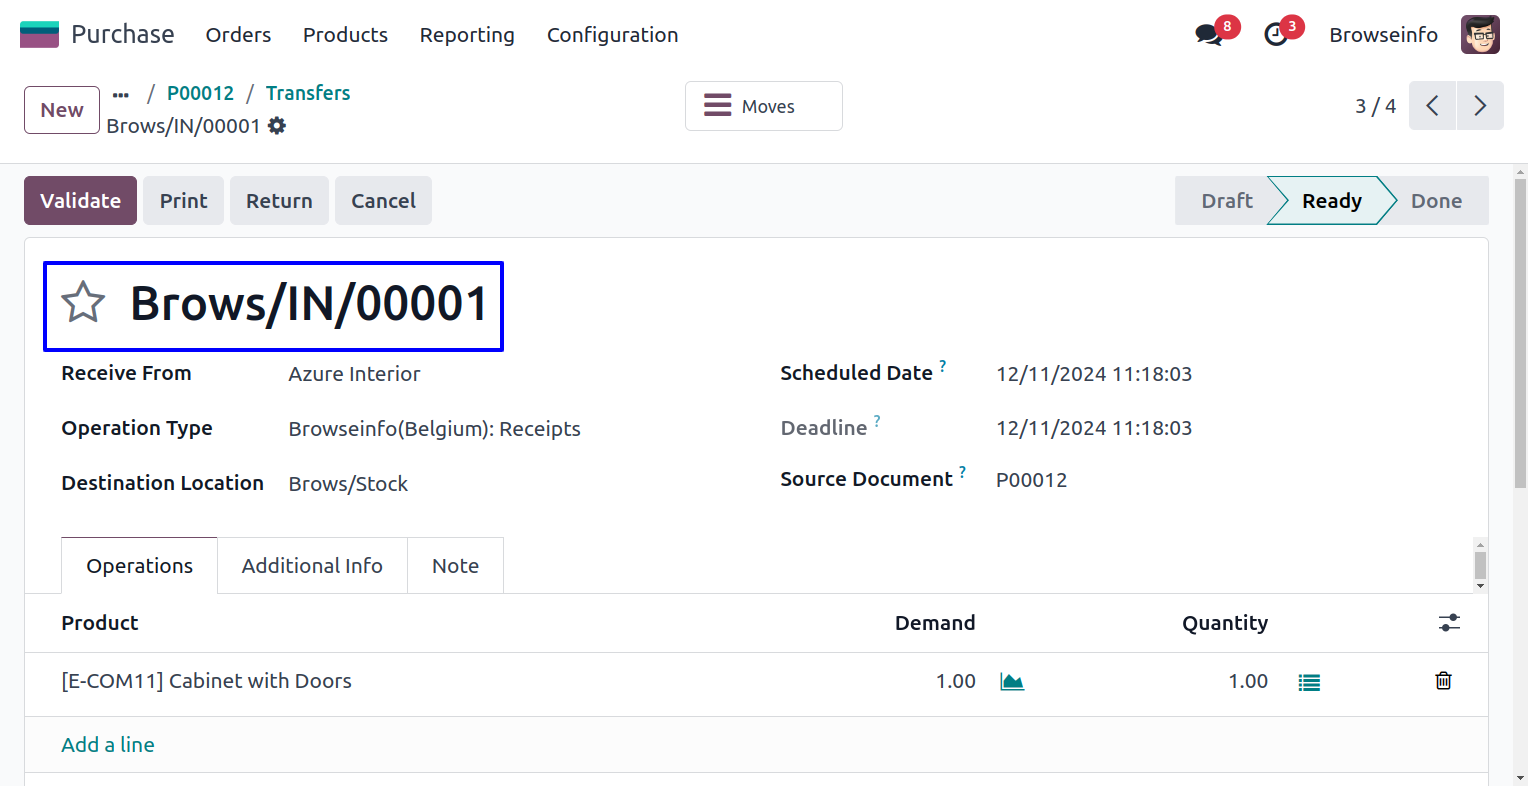
Task: Click Destination Location Brows/Stock field
Action: (x=348, y=484)
